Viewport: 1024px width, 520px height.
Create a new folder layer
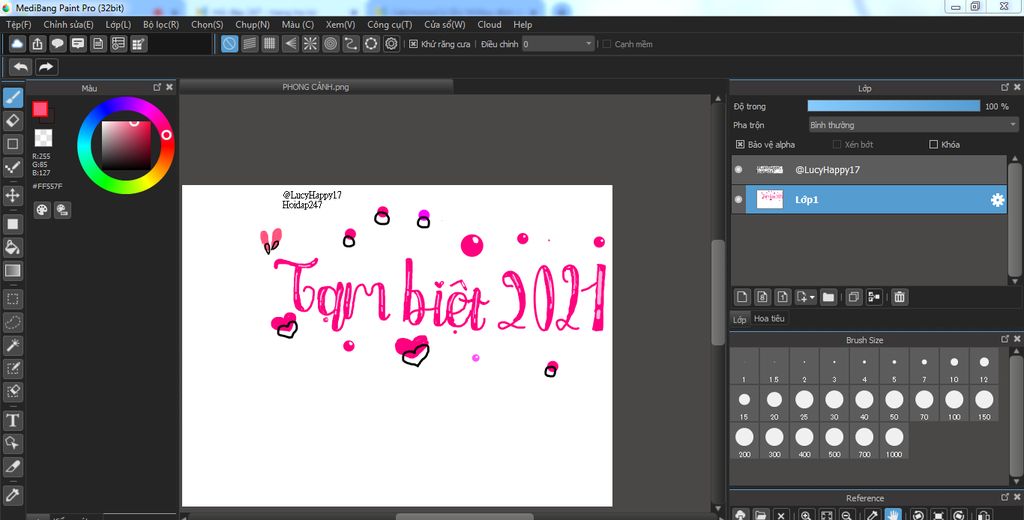828,297
